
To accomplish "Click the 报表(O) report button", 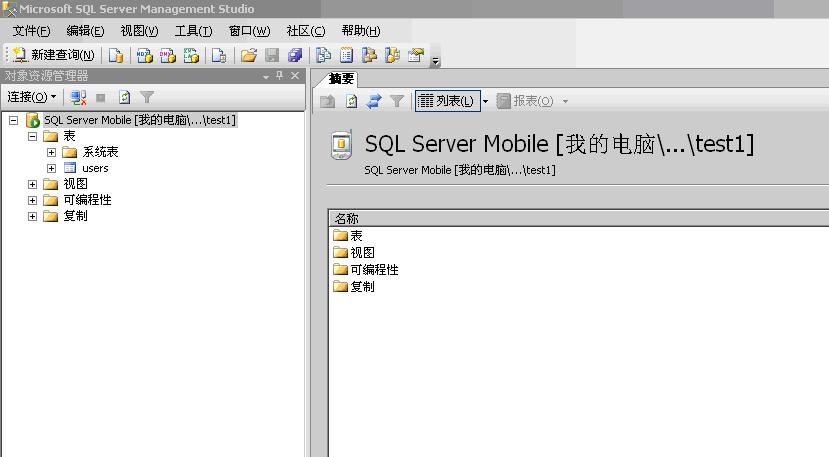I will [525, 101].
